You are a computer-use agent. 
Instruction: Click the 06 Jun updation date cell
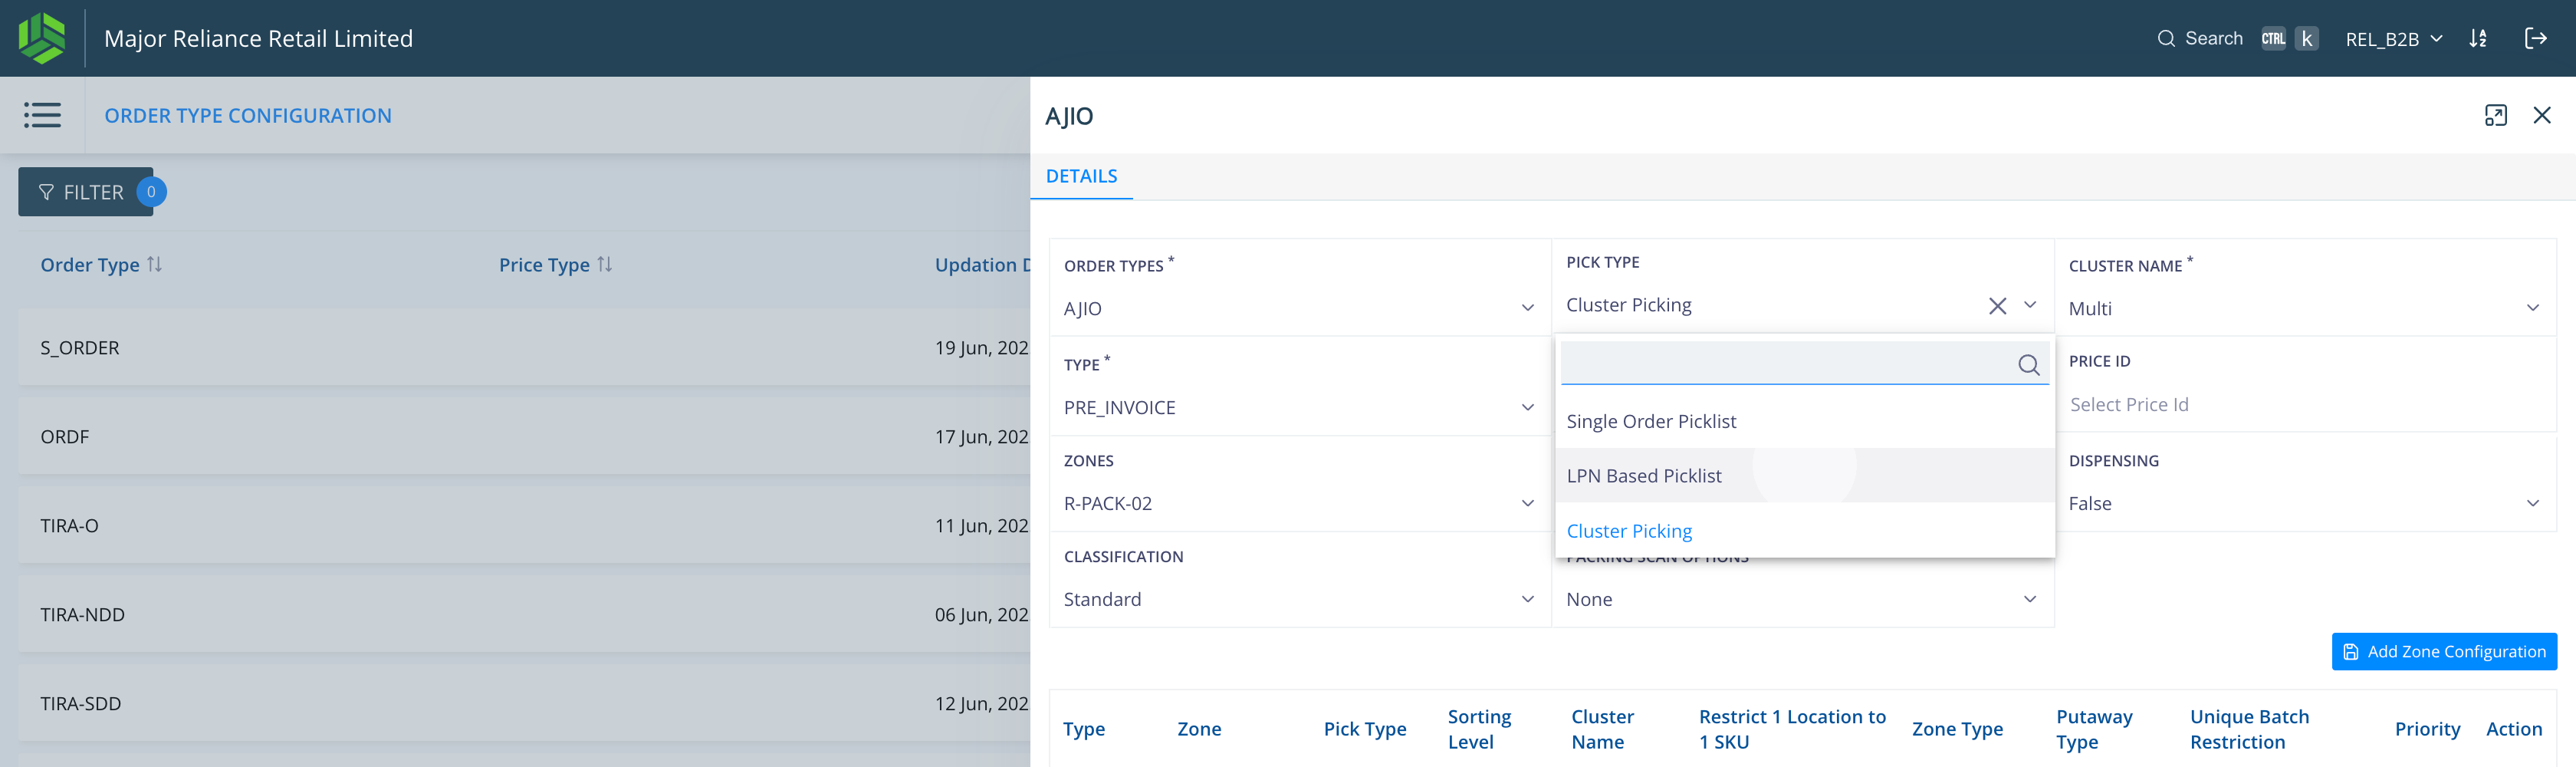[x=981, y=614]
